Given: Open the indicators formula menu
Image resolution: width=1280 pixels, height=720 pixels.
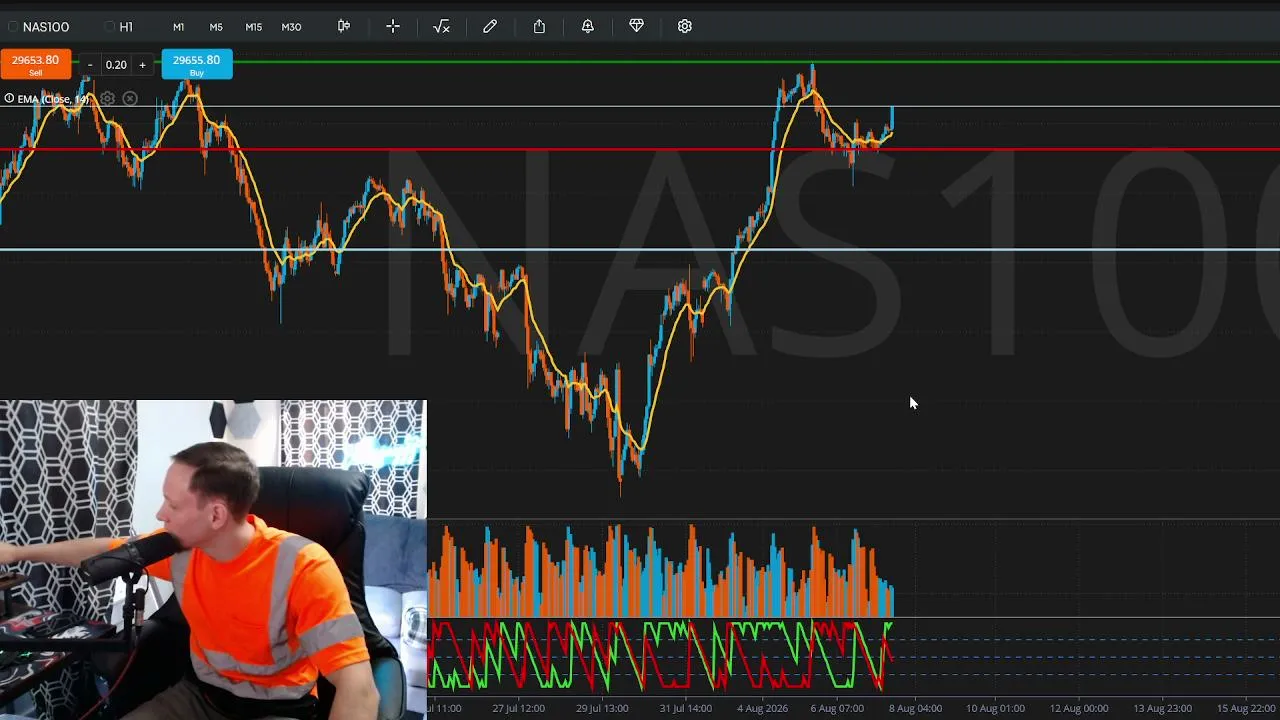Looking at the screenshot, I should [441, 26].
